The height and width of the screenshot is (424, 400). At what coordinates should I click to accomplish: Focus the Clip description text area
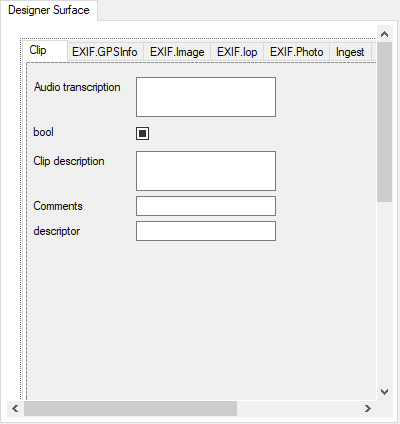(x=206, y=171)
